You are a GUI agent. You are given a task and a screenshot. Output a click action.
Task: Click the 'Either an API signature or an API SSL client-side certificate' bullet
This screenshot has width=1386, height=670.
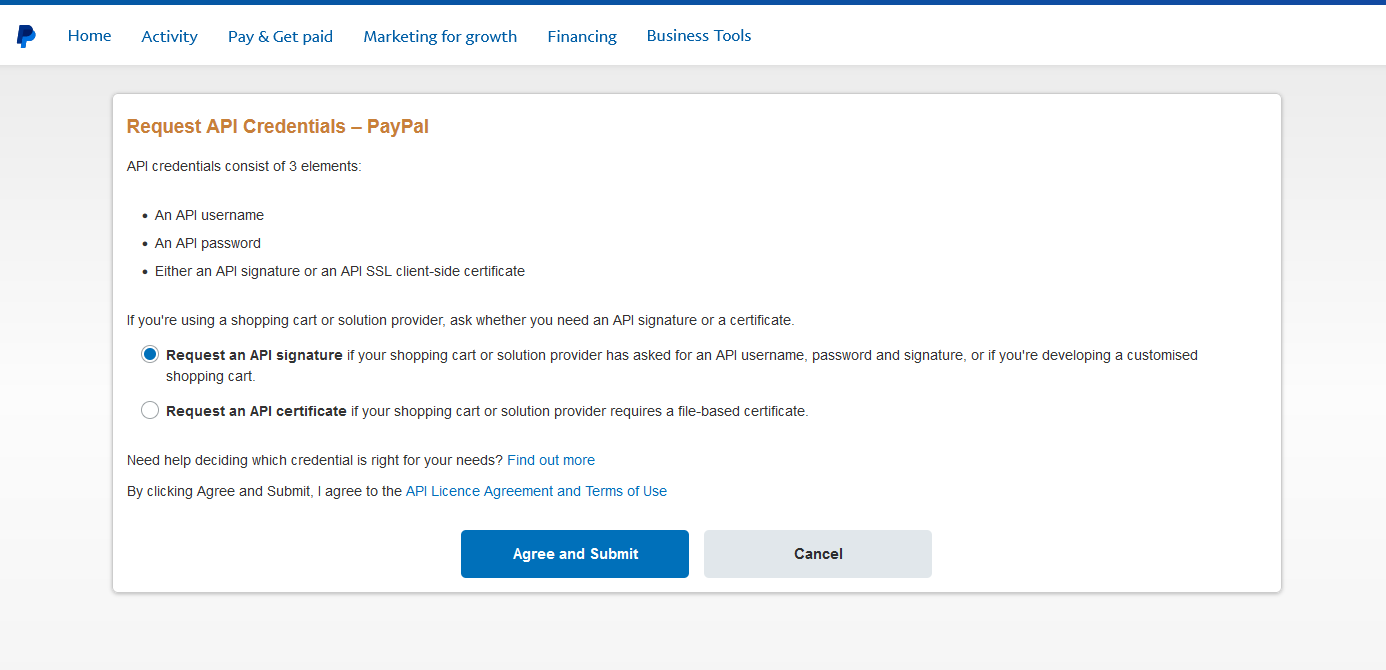(340, 271)
